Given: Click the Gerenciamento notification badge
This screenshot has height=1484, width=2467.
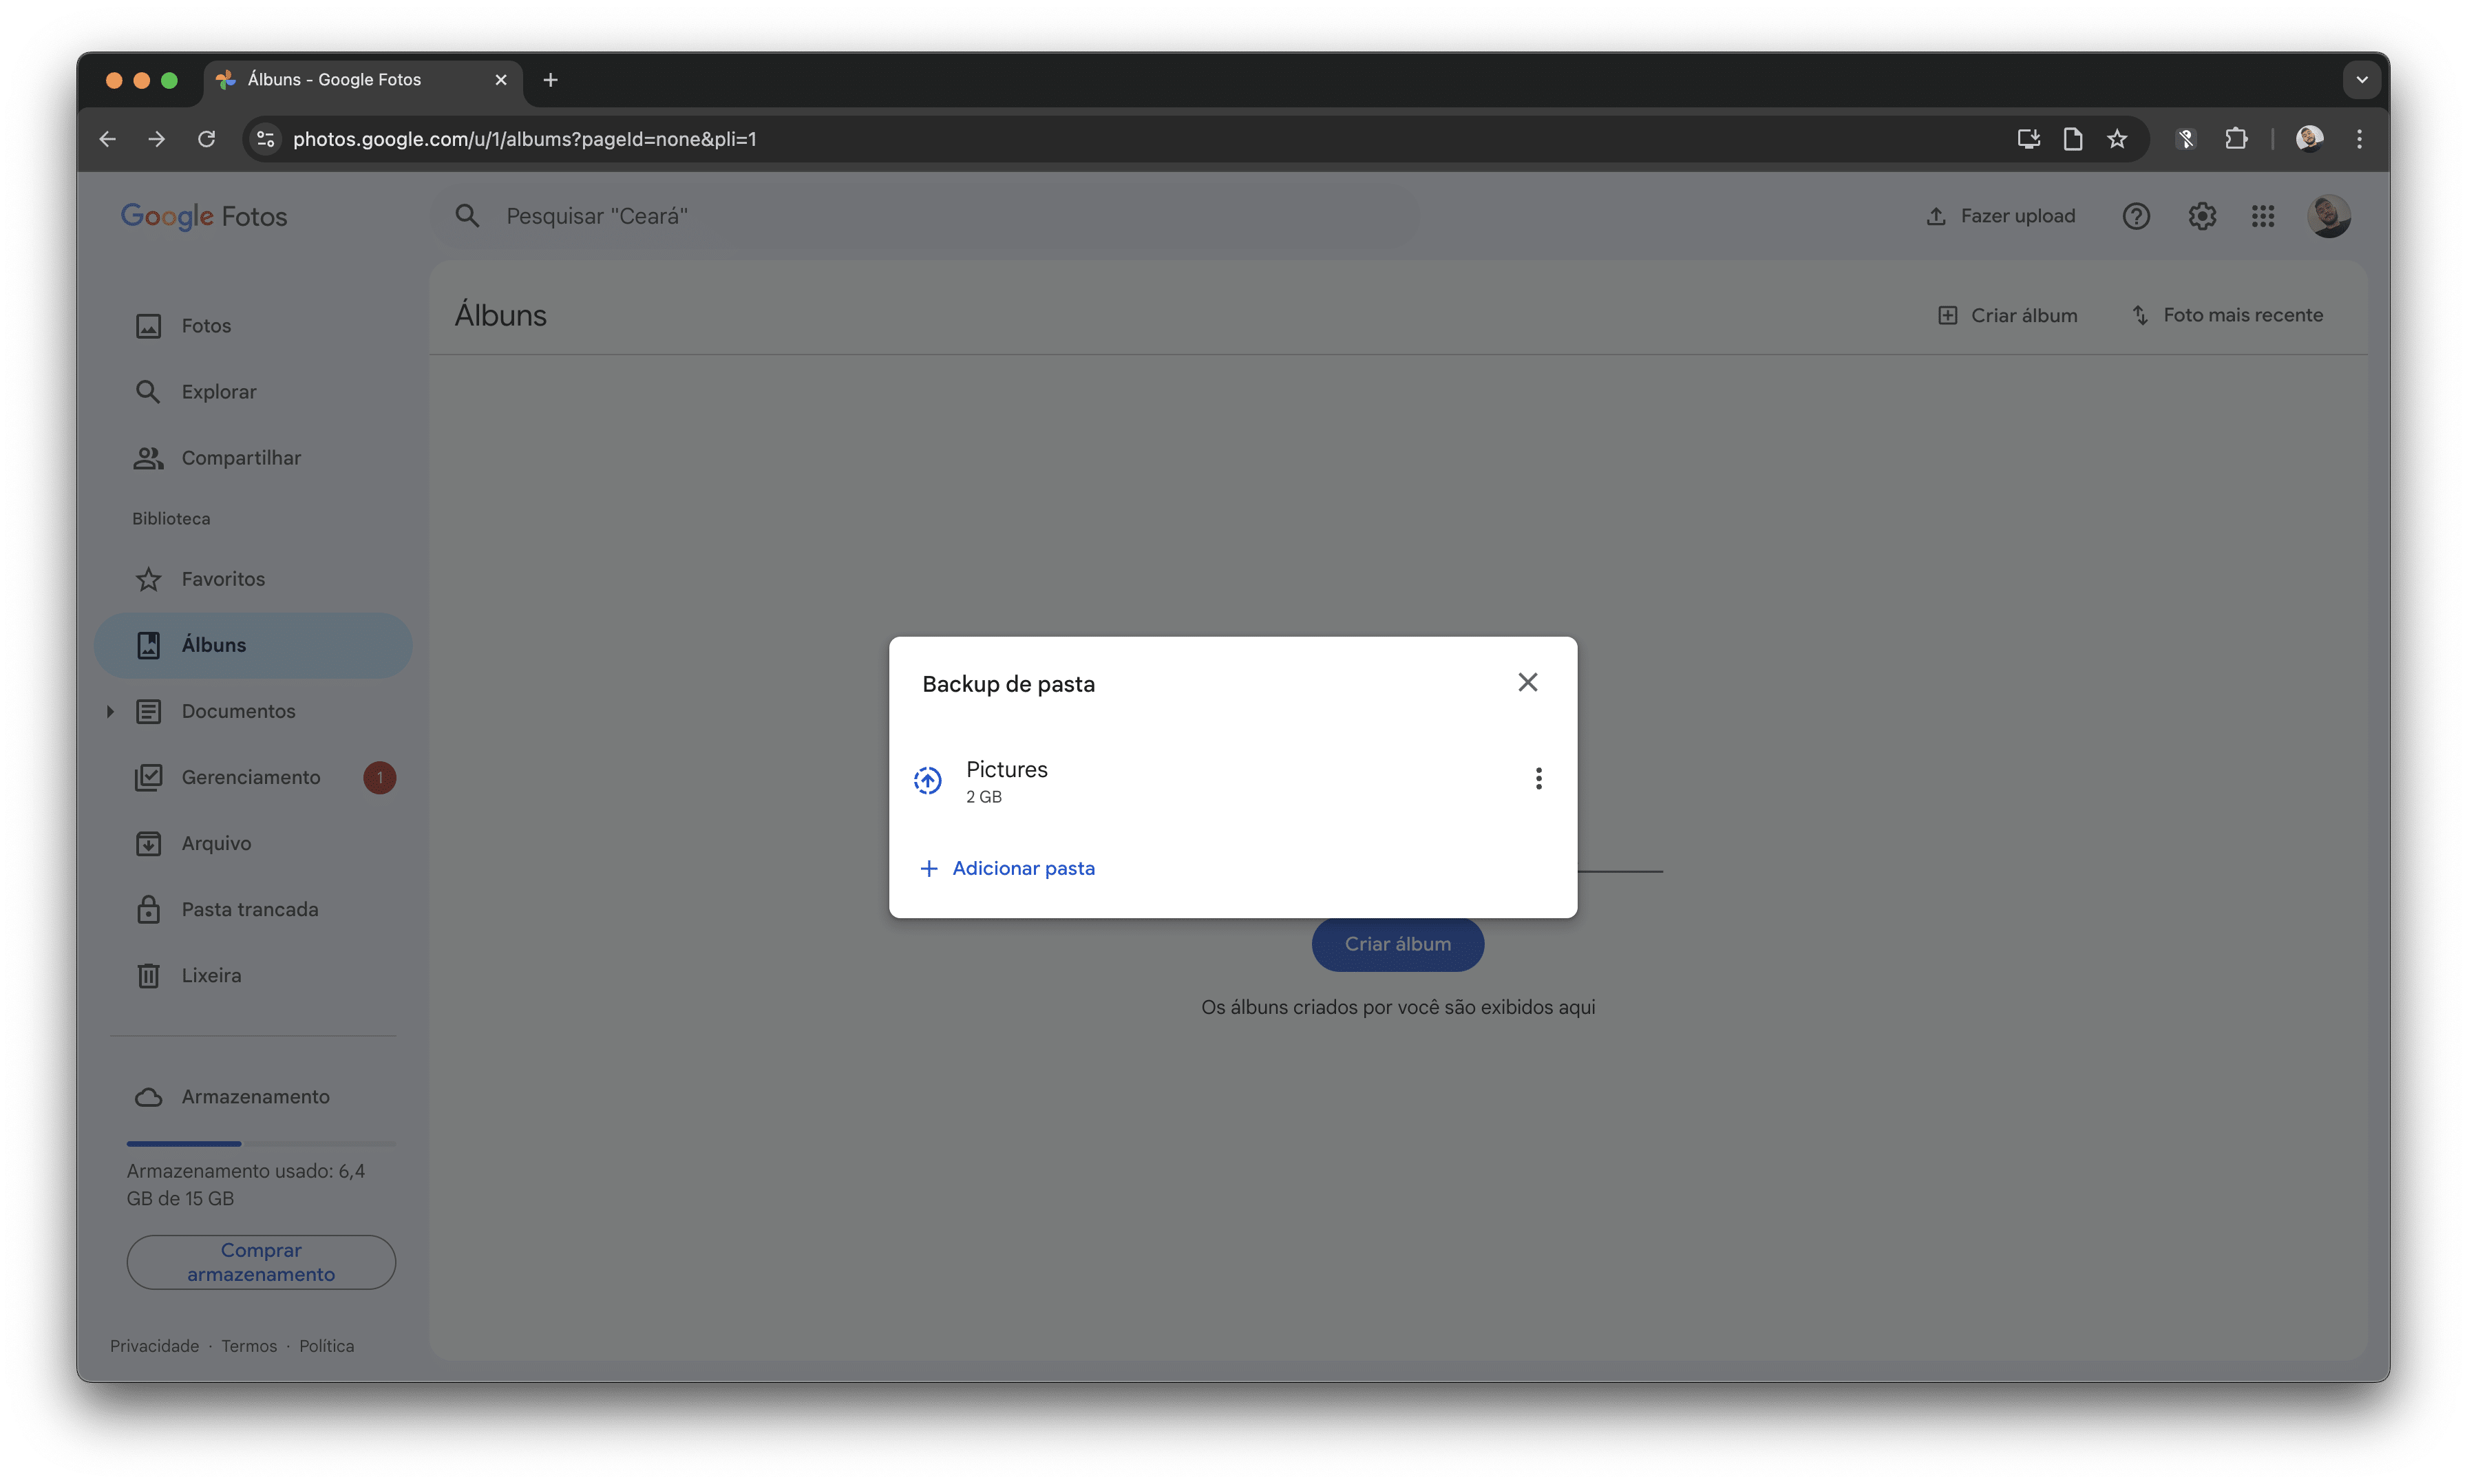Looking at the screenshot, I should (379, 777).
